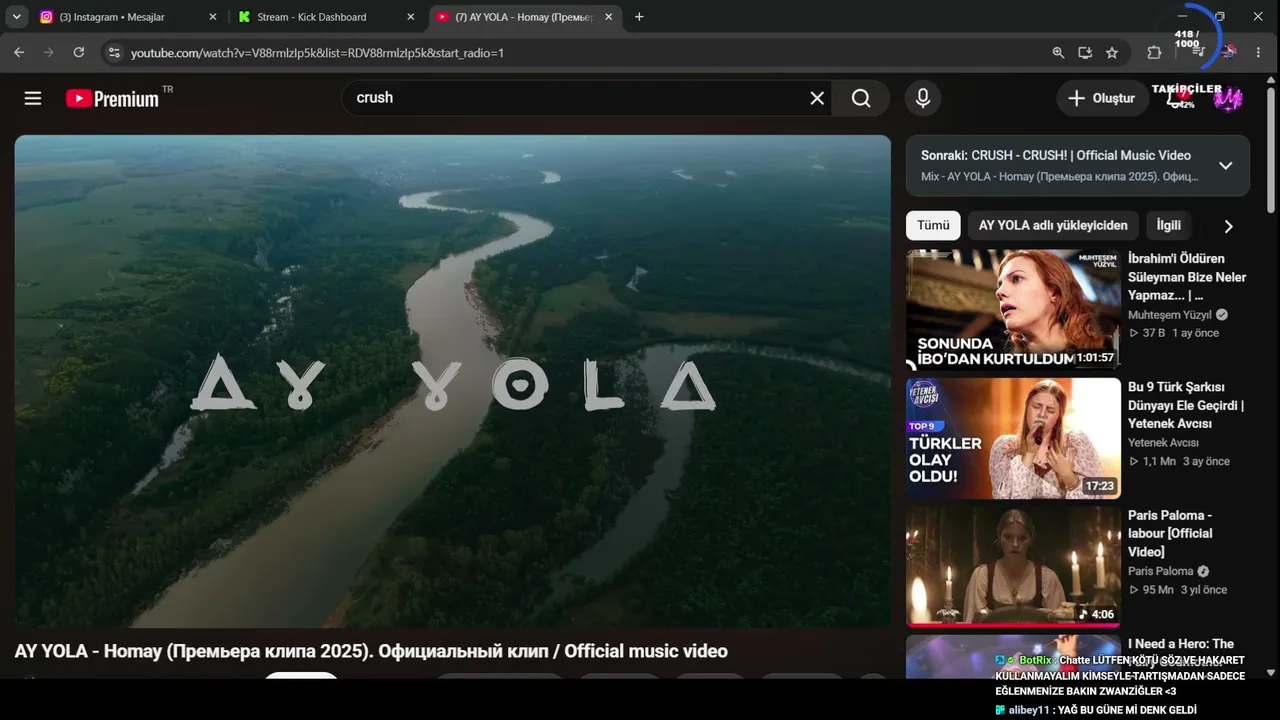The width and height of the screenshot is (1280, 720).
Task: Open the install app icon in address bar
Action: coord(1085,53)
